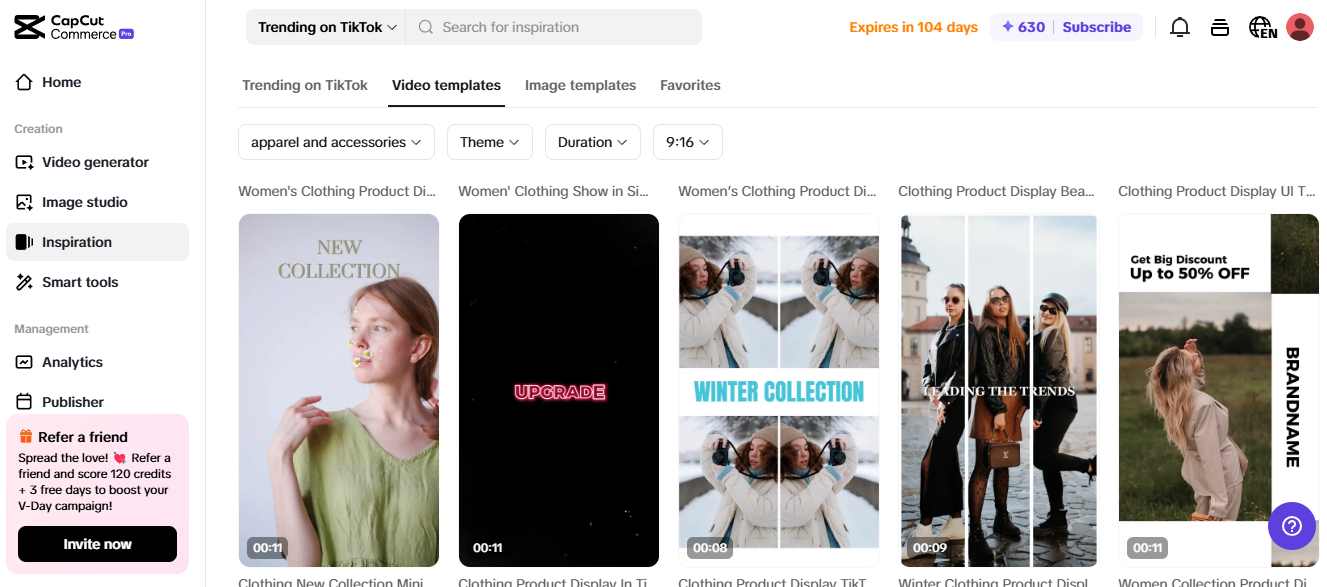Image resolution: width=1327 pixels, height=587 pixels.
Task: Click the 'Clothing Product Display UI T...' title
Action: (x=1217, y=191)
